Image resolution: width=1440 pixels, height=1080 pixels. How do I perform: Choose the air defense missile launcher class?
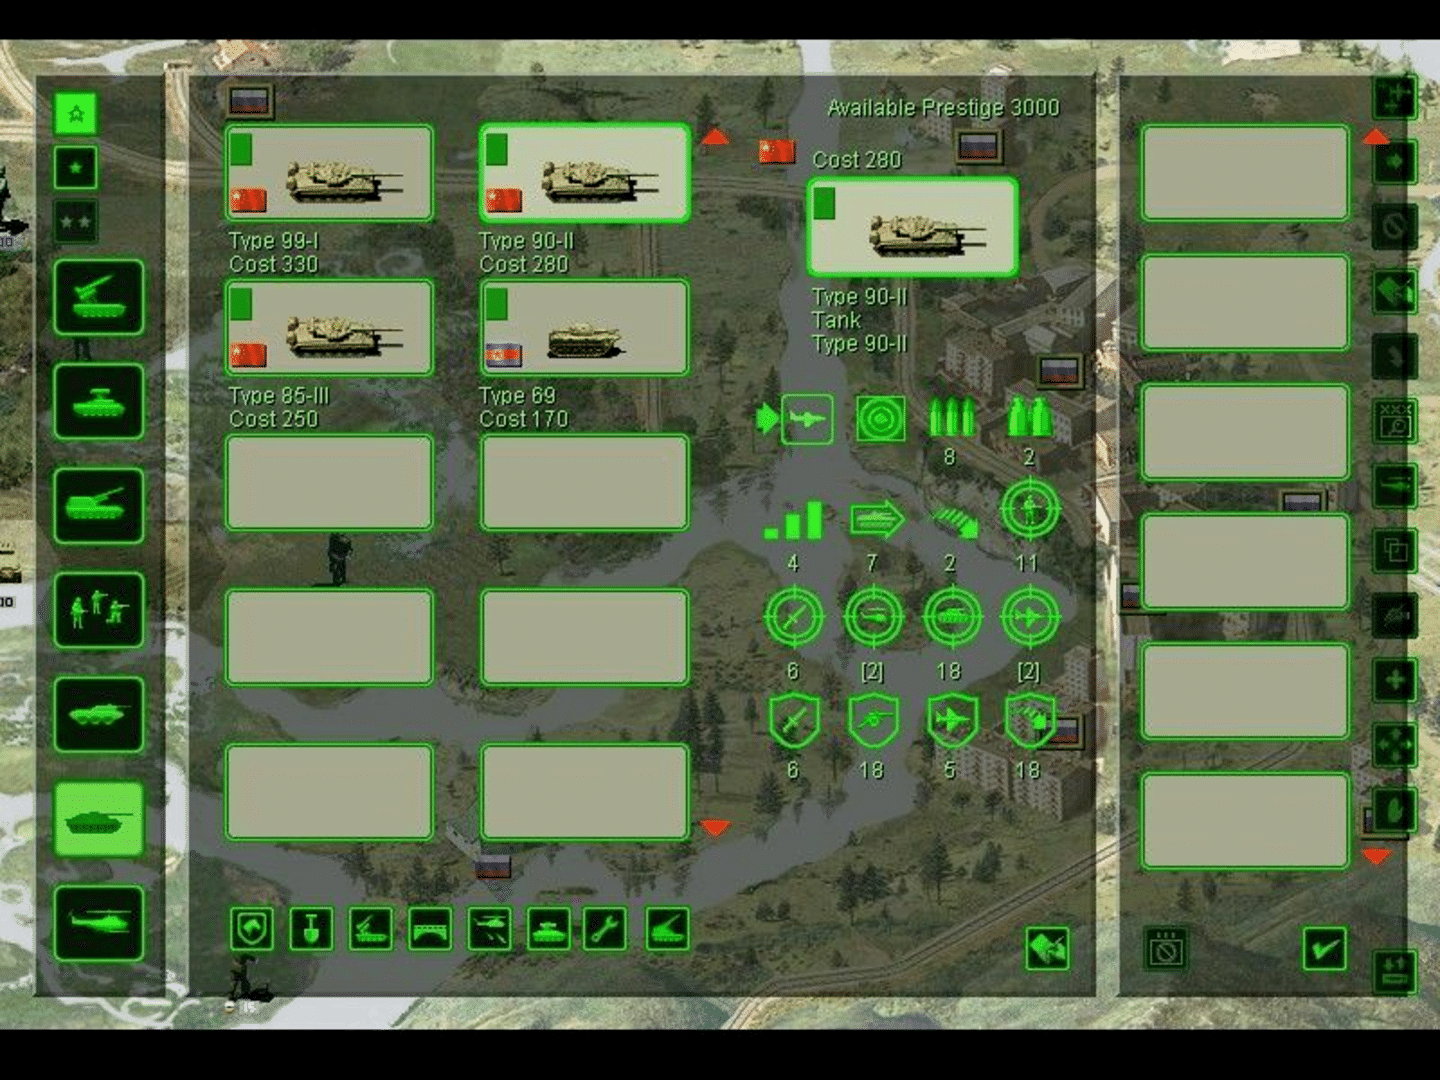pyautogui.click(x=98, y=297)
